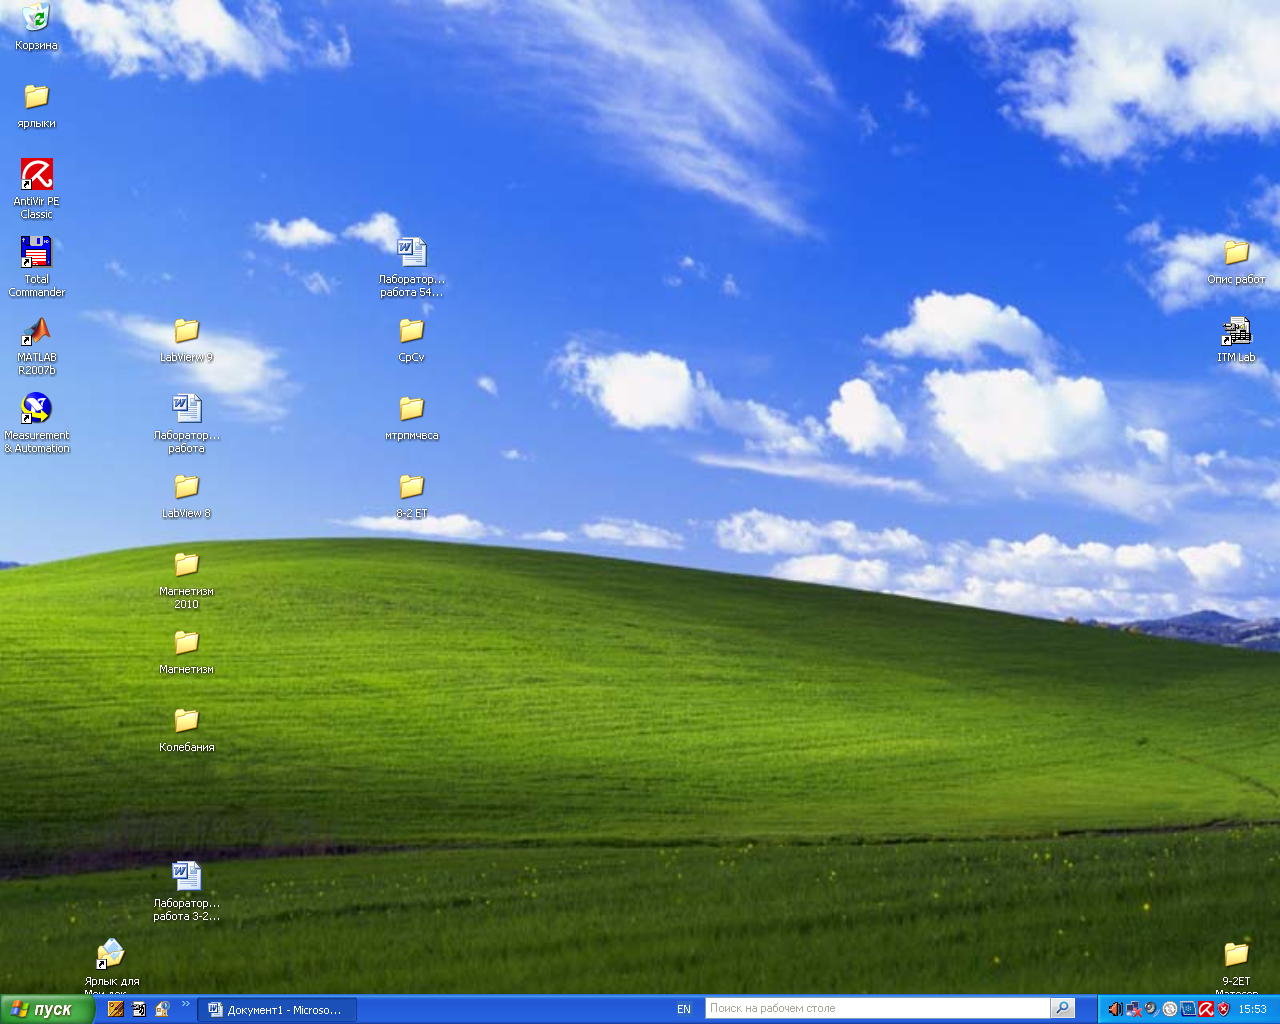
Task: Click the red security shield tray icon
Action: [1223, 1009]
